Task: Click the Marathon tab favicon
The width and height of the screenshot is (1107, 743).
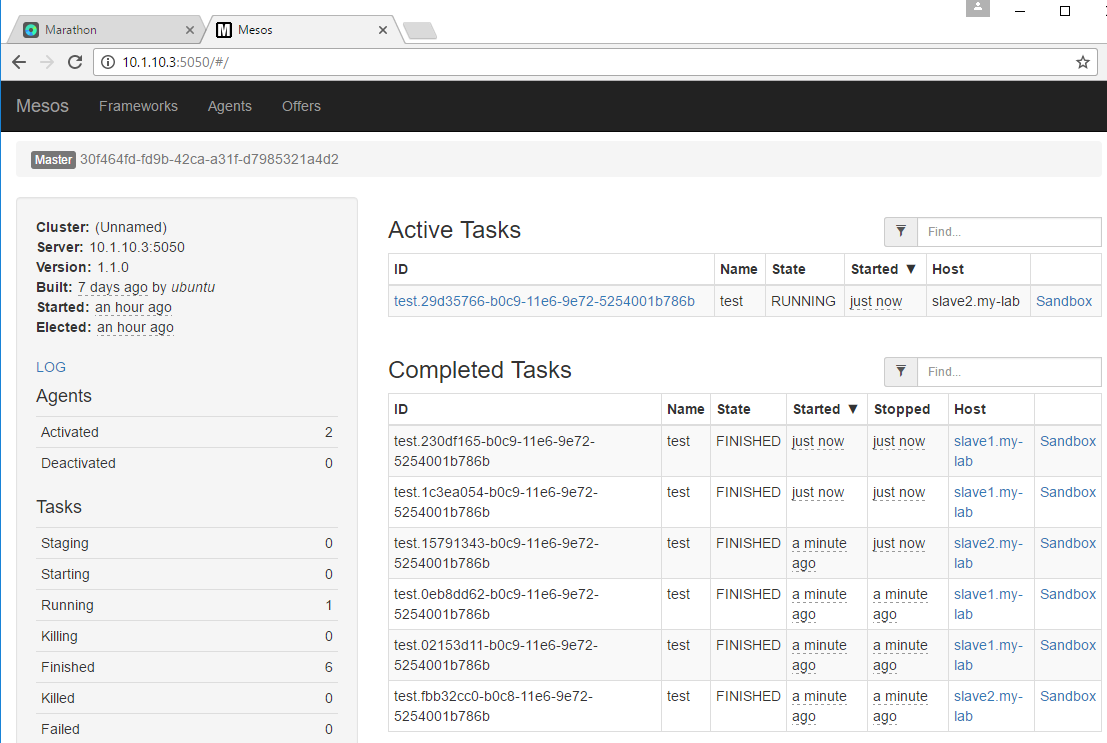Action: 31,30
